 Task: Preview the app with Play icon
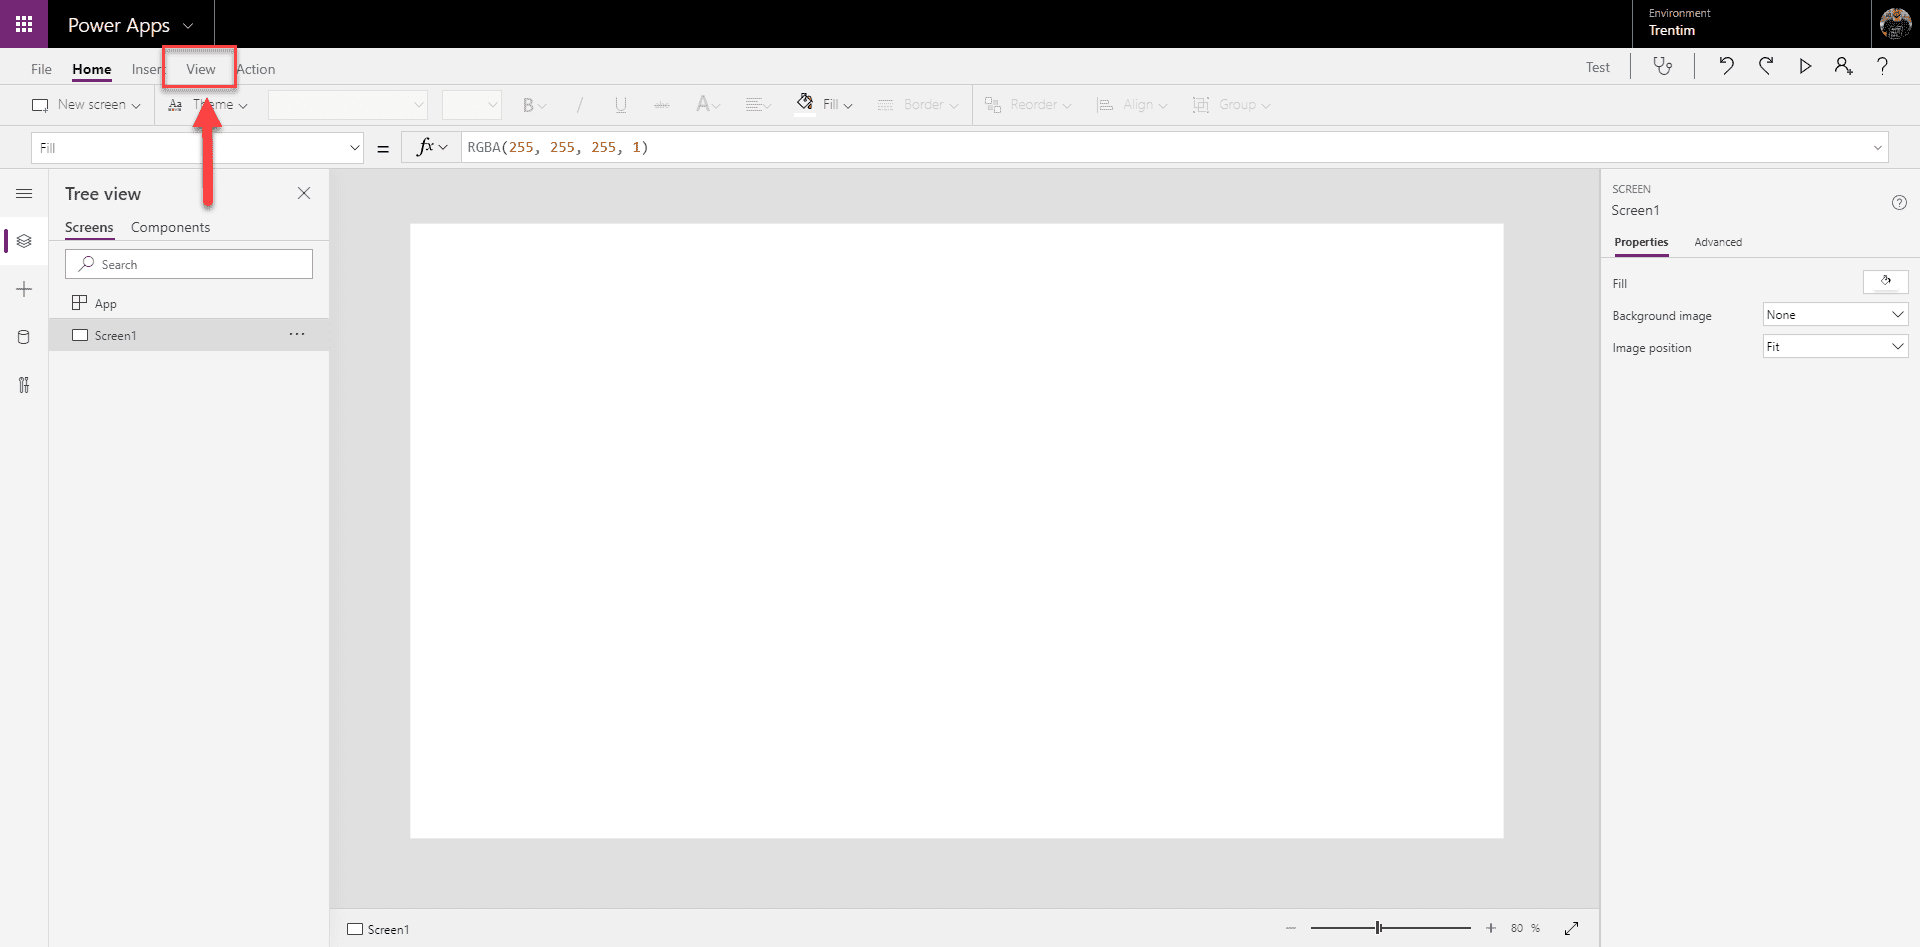[1805, 66]
